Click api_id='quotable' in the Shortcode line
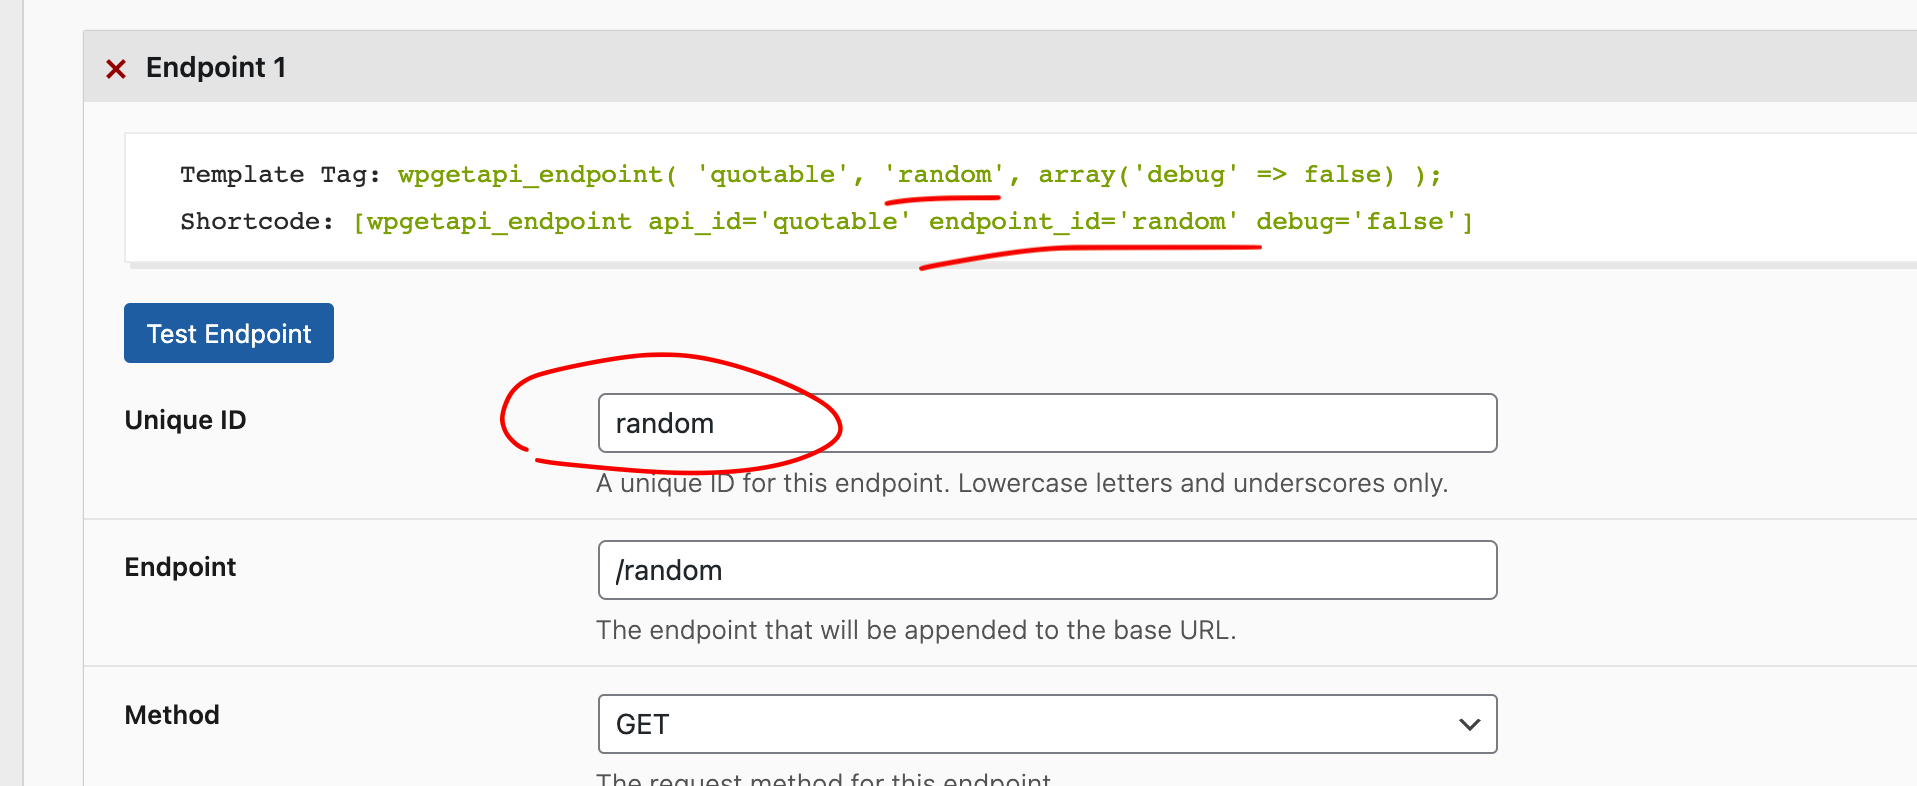 780,222
